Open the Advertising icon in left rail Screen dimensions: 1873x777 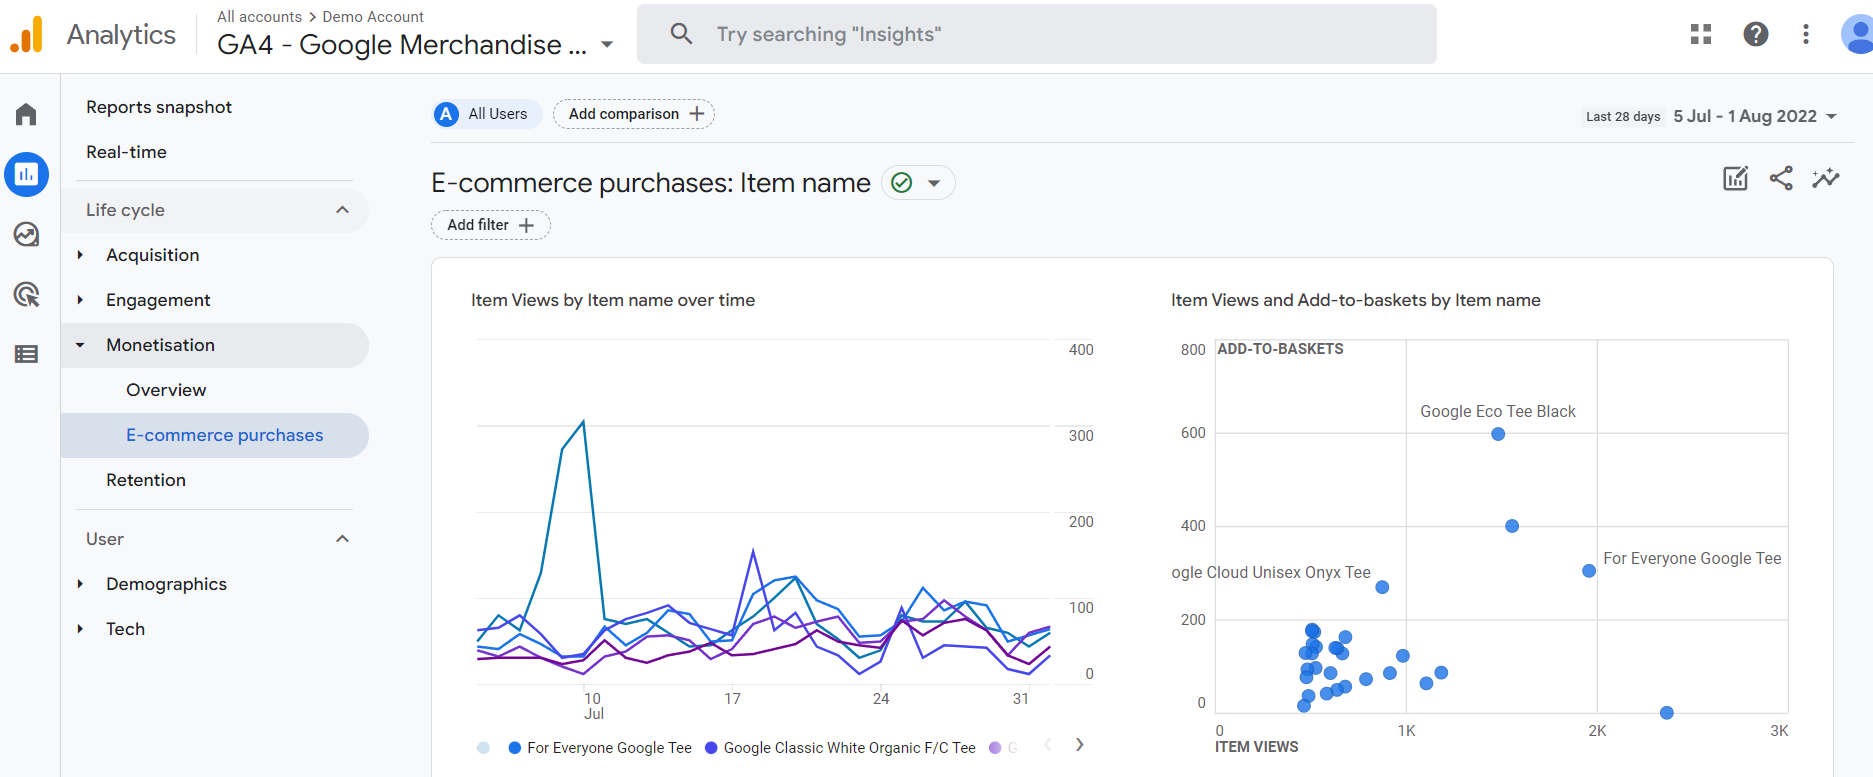(27, 294)
